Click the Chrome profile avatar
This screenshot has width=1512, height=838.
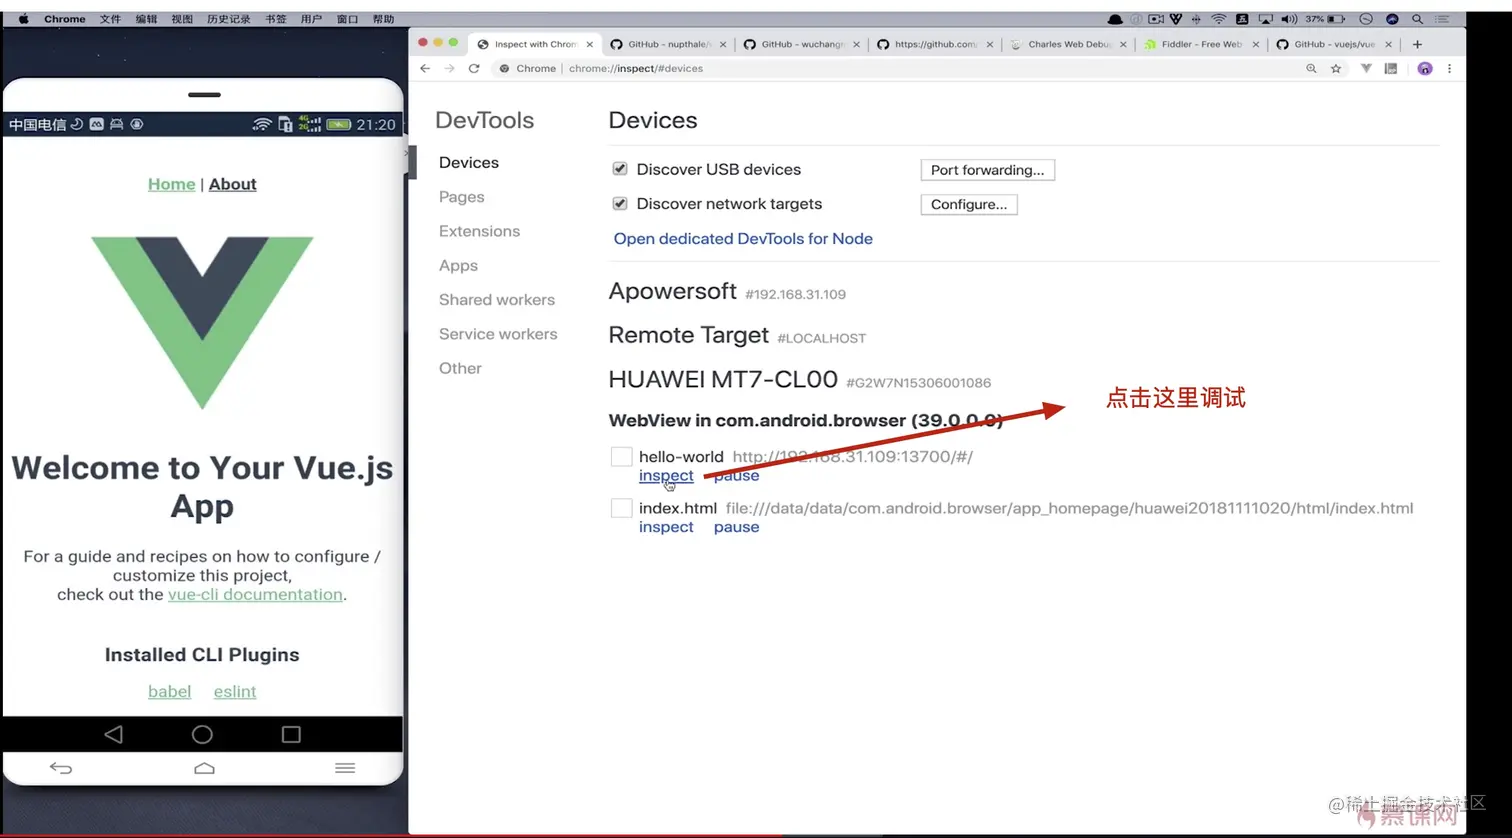click(1425, 68)
